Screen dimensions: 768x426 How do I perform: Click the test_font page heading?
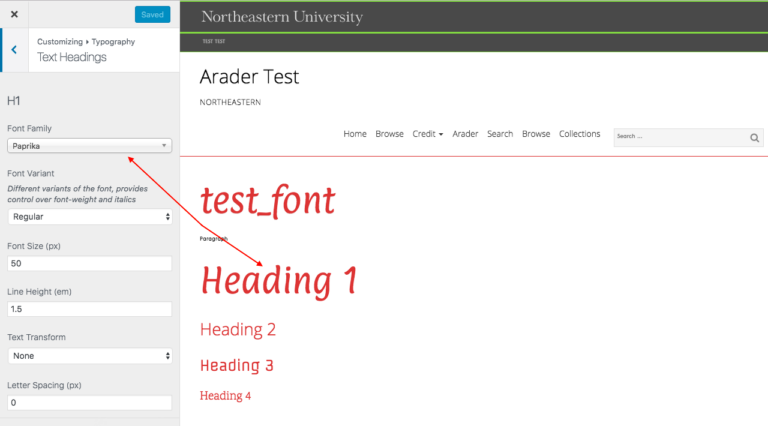267,201
